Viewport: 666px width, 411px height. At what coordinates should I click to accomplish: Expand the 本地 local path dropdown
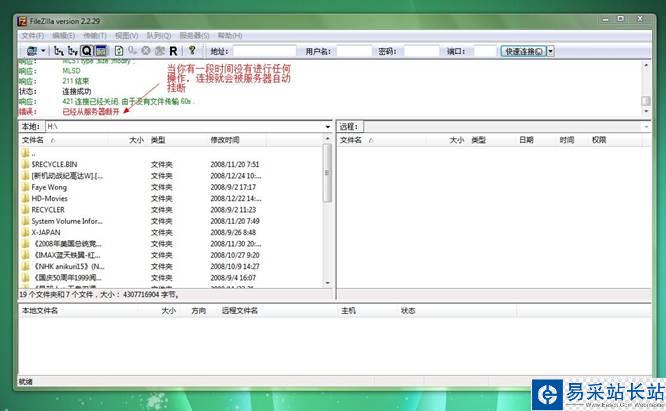(x=327, y=127)
